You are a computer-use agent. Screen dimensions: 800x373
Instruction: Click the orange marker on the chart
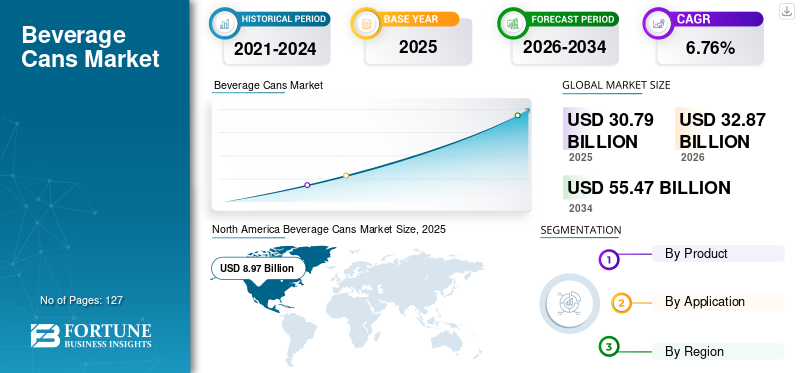point(346,175)
